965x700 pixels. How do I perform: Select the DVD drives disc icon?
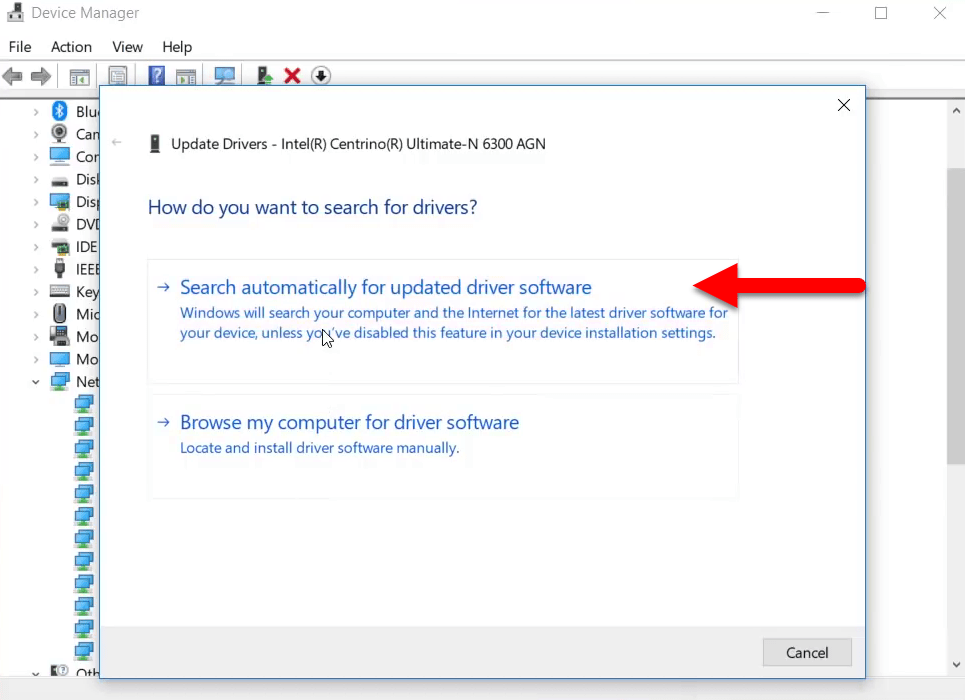click(60, 223)
